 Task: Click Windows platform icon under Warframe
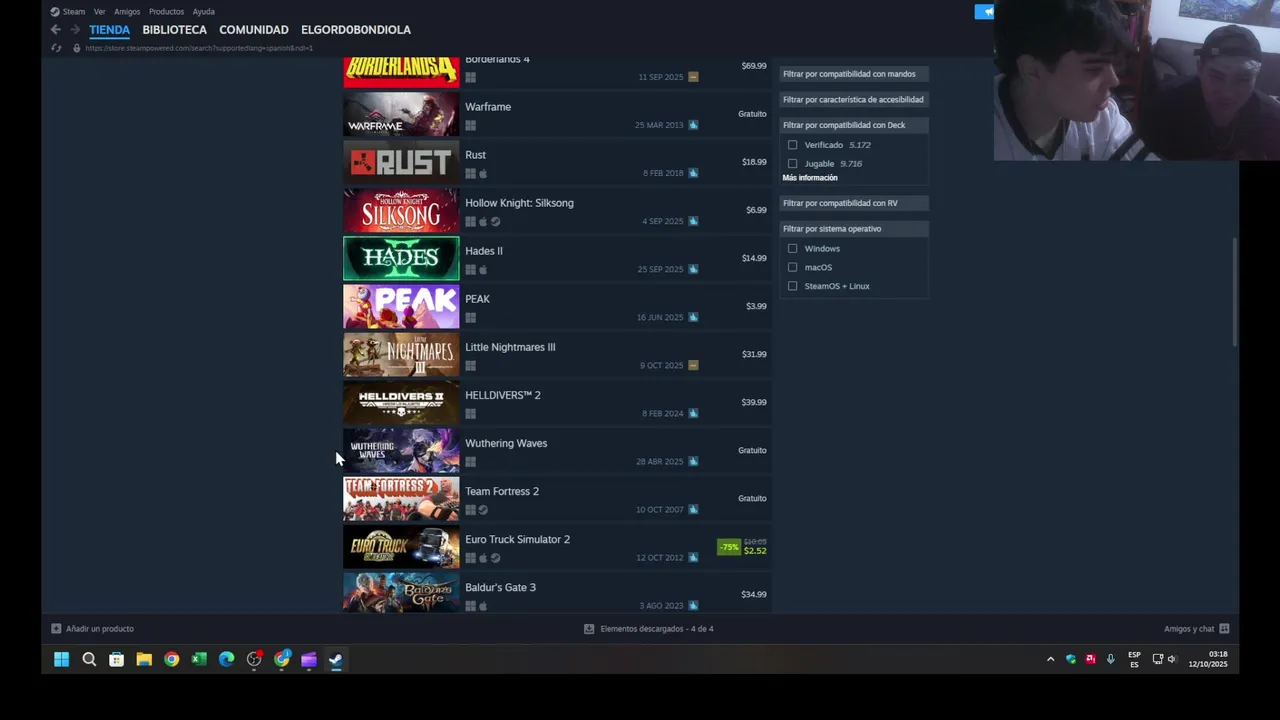click(x=470, y=126)
